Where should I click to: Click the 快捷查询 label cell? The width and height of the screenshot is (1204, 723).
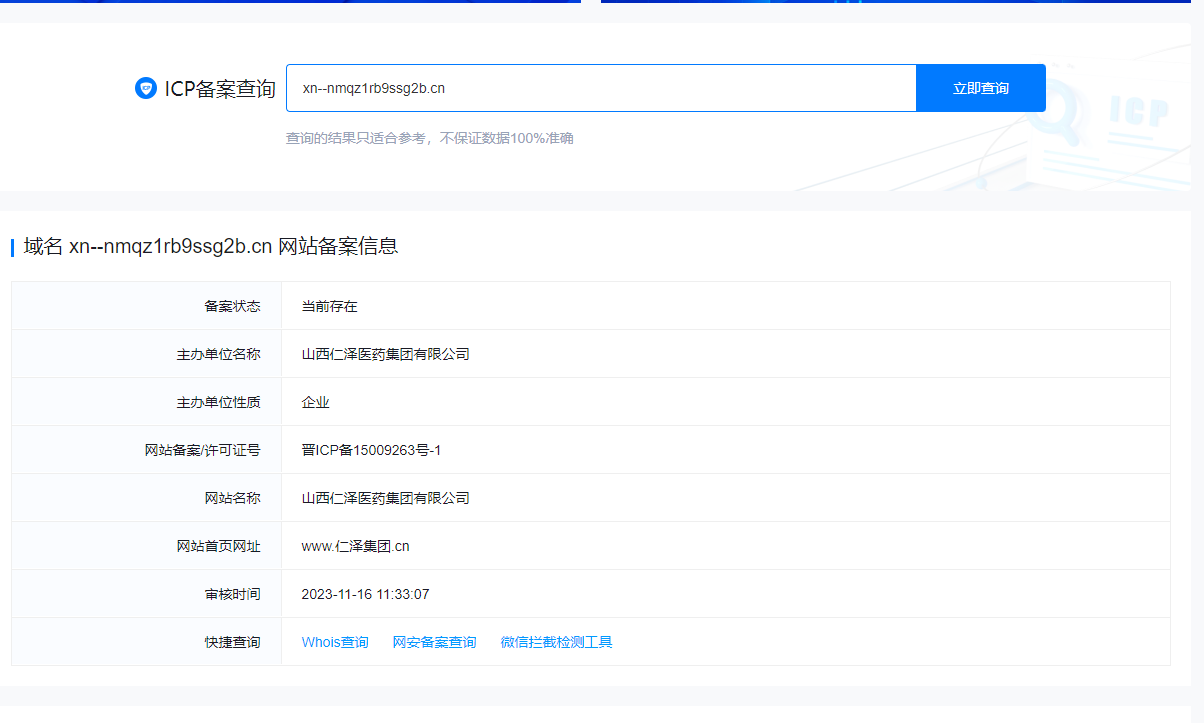[147, 642]
